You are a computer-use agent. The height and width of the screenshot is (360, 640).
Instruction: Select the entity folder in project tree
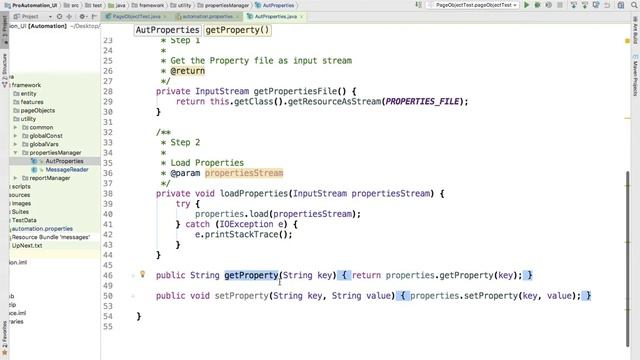(x=25, y=93)
